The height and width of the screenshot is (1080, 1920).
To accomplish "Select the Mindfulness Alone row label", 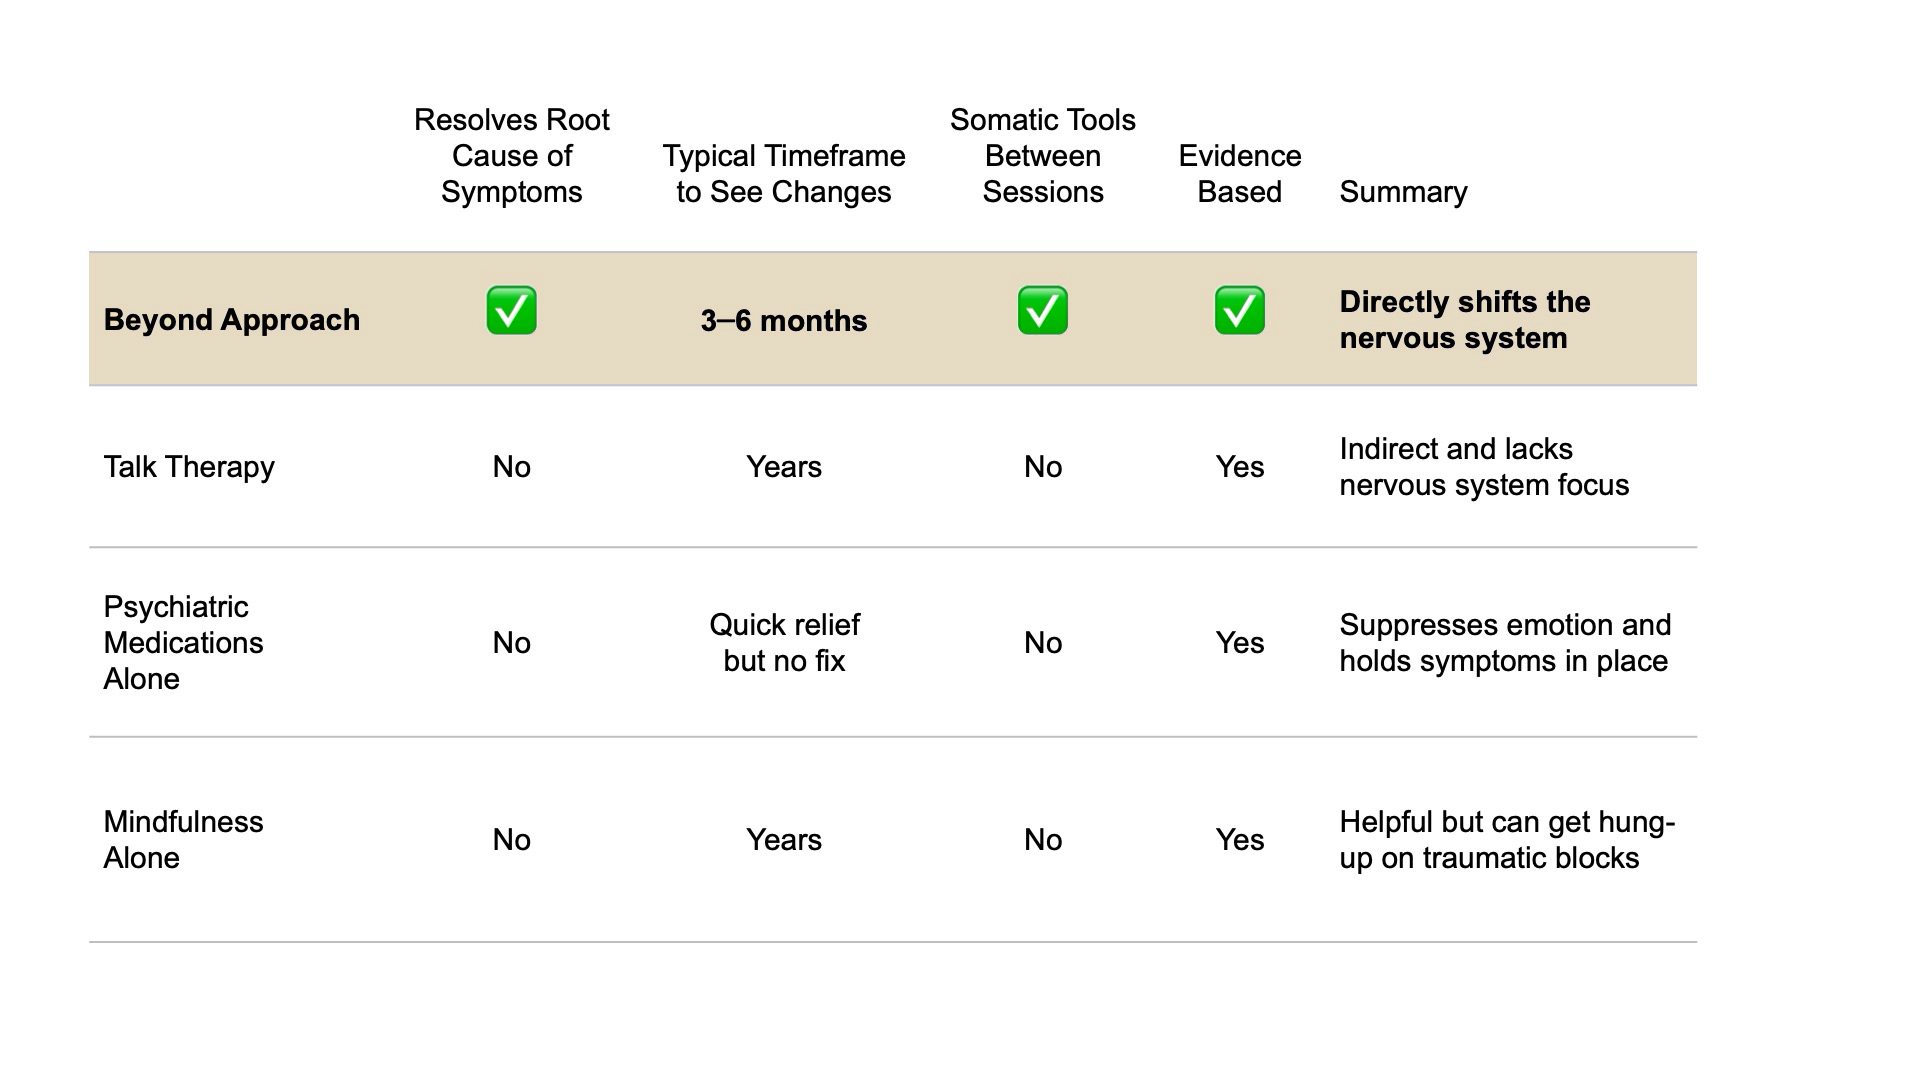I will pos(184,840).
